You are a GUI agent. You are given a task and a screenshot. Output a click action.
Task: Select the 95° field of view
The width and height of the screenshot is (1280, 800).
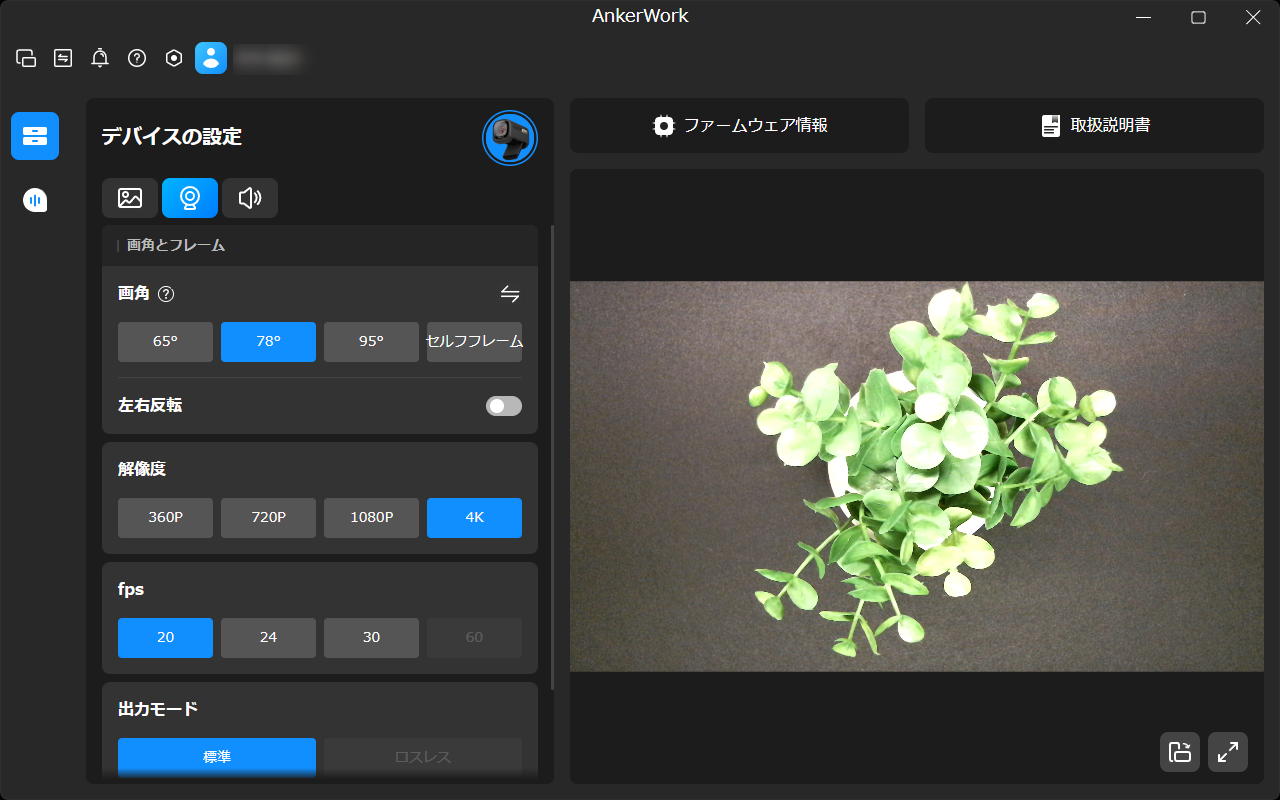coord(371,342)
